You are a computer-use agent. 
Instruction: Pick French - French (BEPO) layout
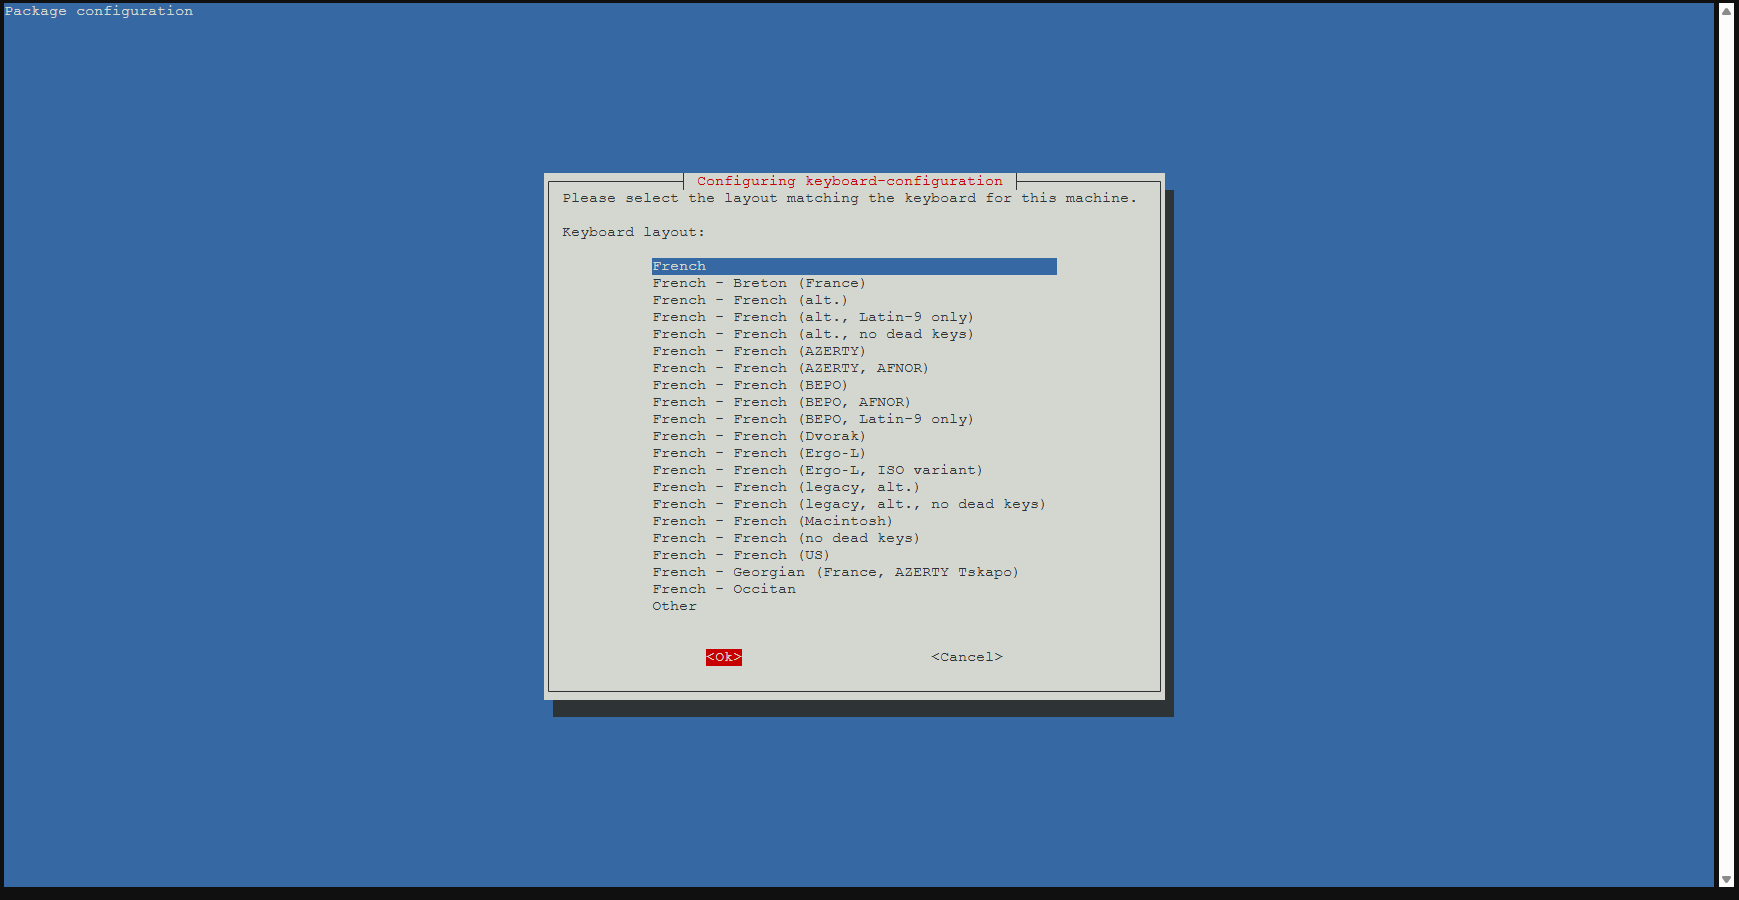tap(750, 385)
